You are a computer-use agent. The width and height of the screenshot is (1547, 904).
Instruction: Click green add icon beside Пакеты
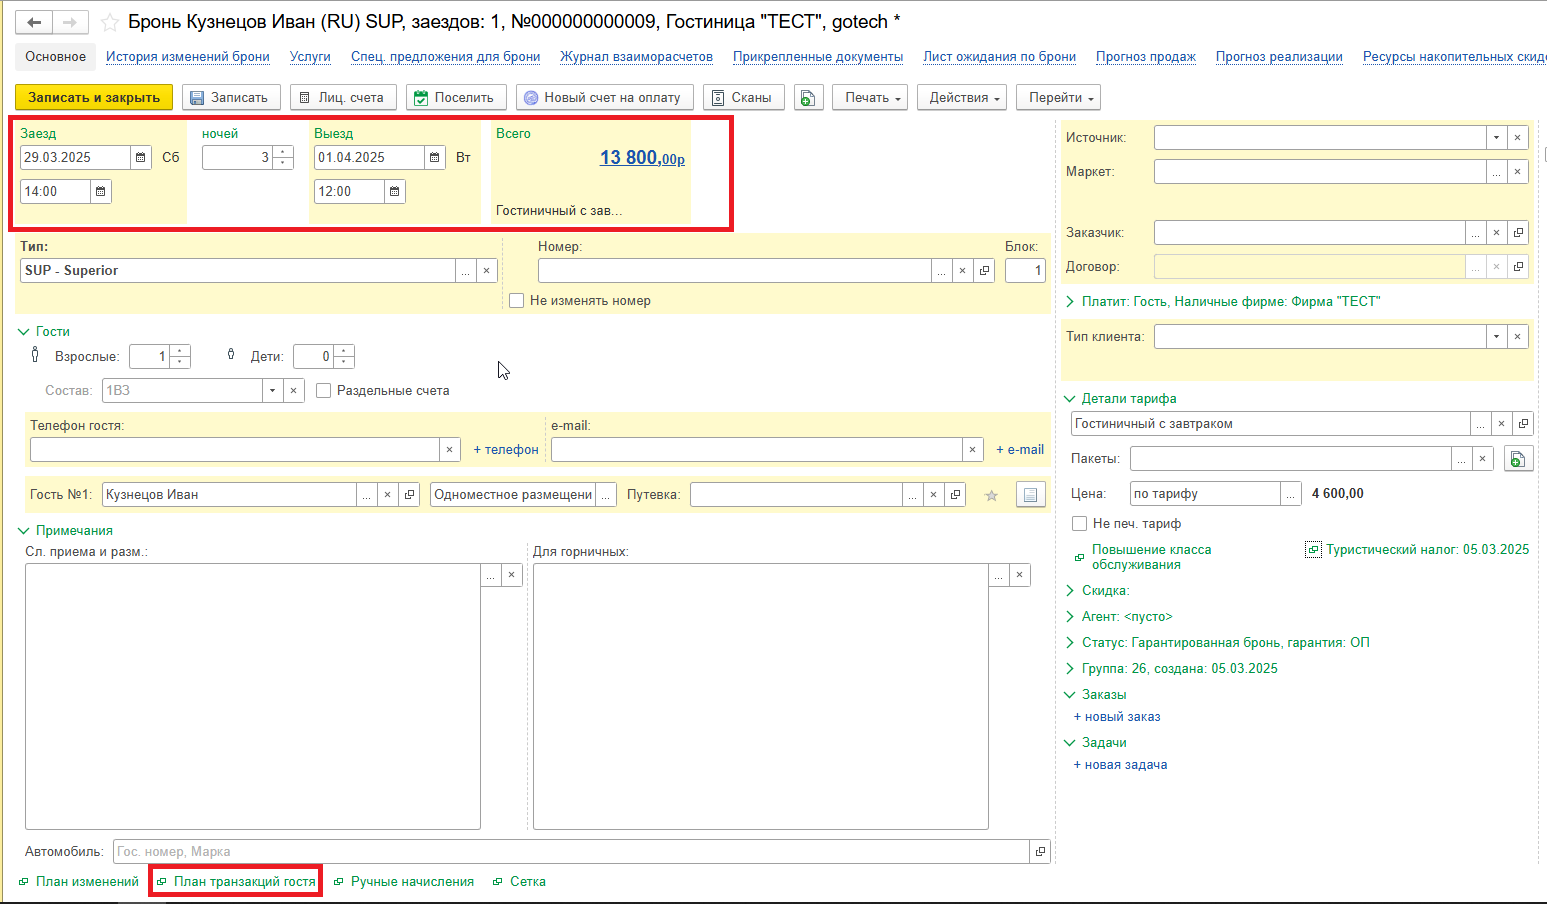(x=1518, y=458)
